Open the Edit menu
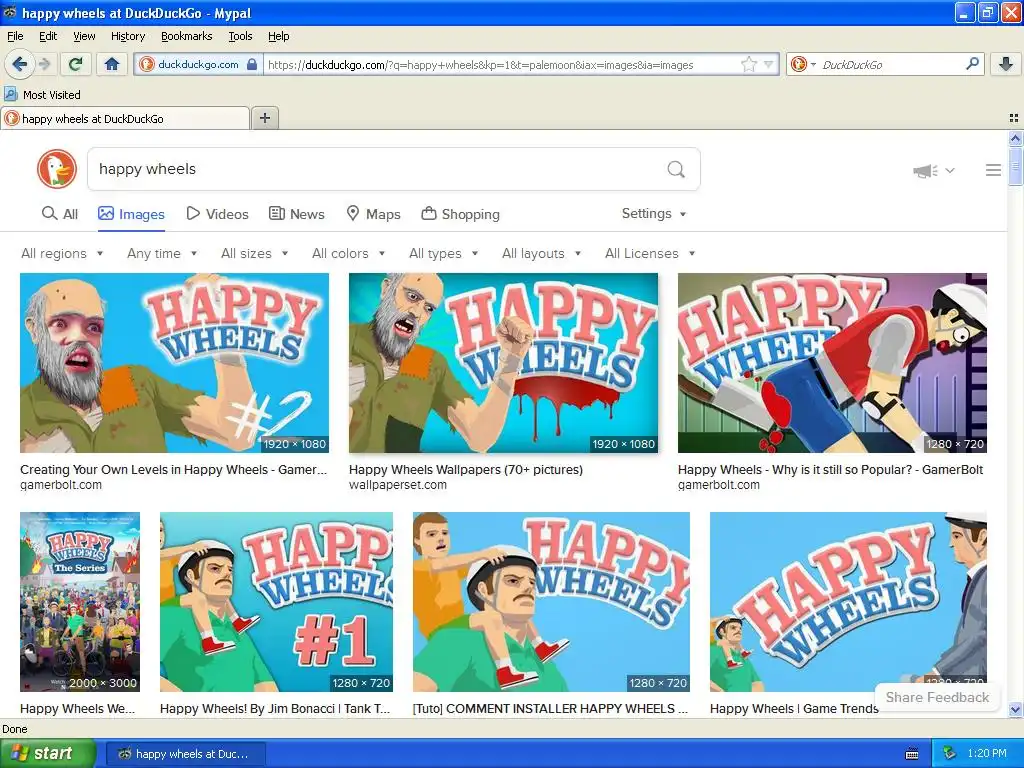The width and height of the screenshot is (1024, 768). click(x=48, y=36)
